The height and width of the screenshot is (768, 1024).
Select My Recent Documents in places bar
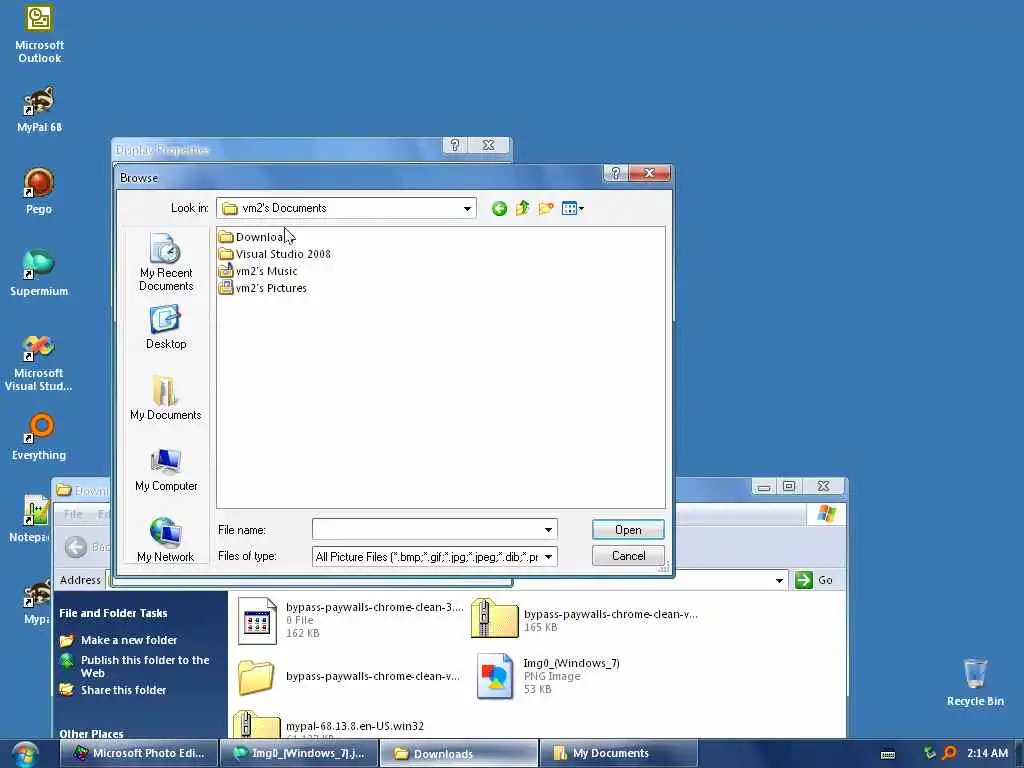click(166, 262)
